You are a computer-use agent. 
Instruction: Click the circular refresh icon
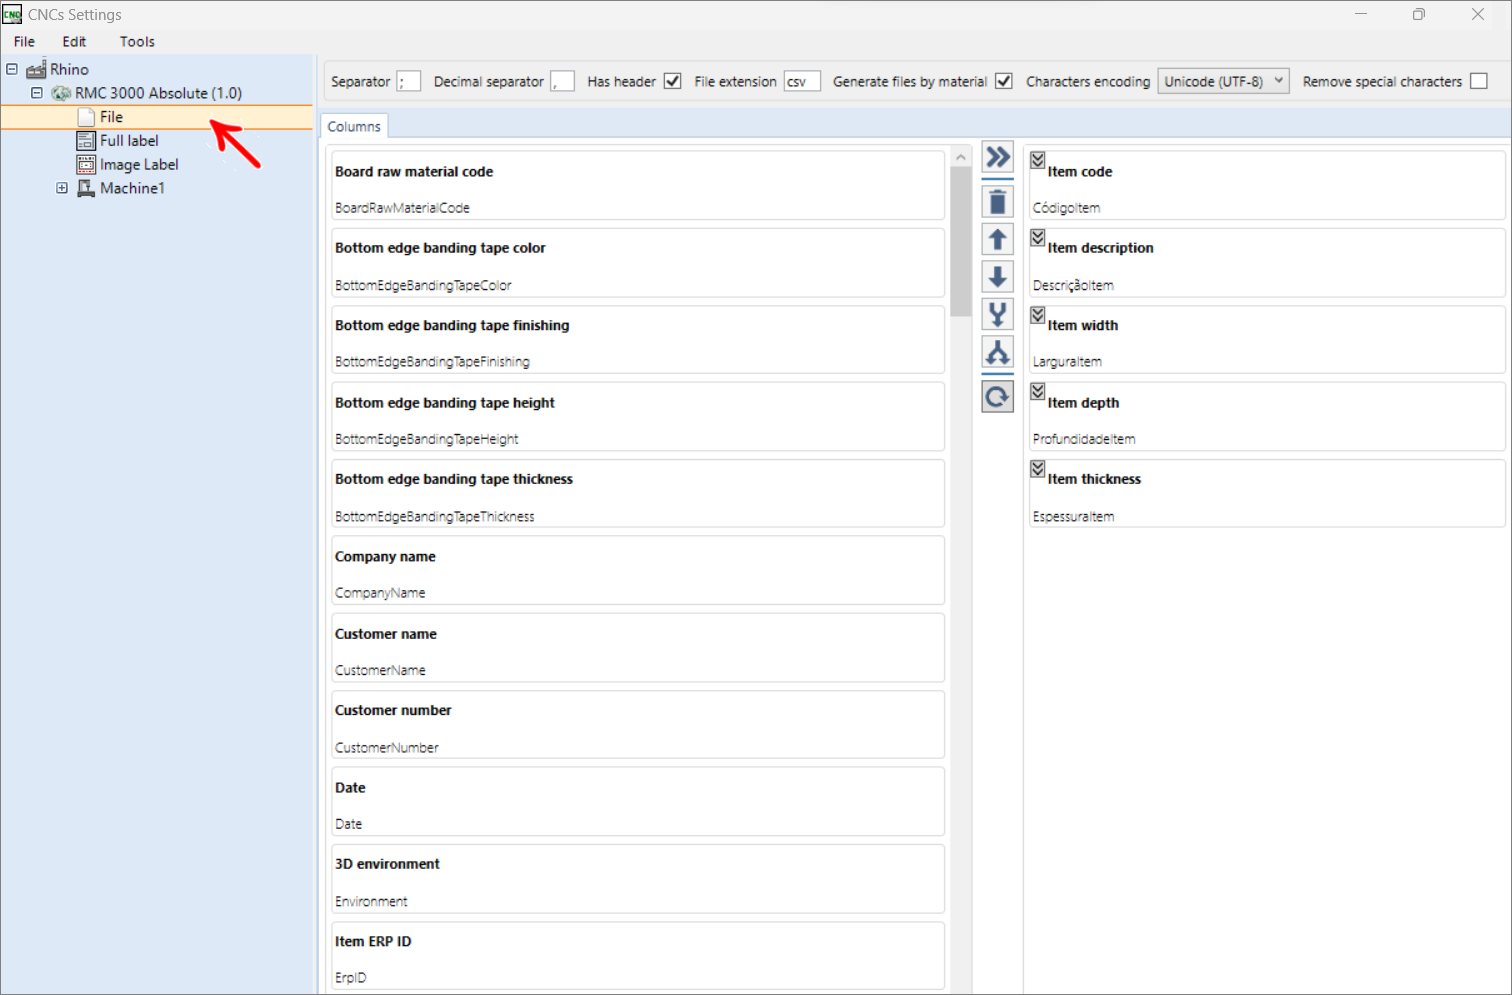[x=997, y=397]
